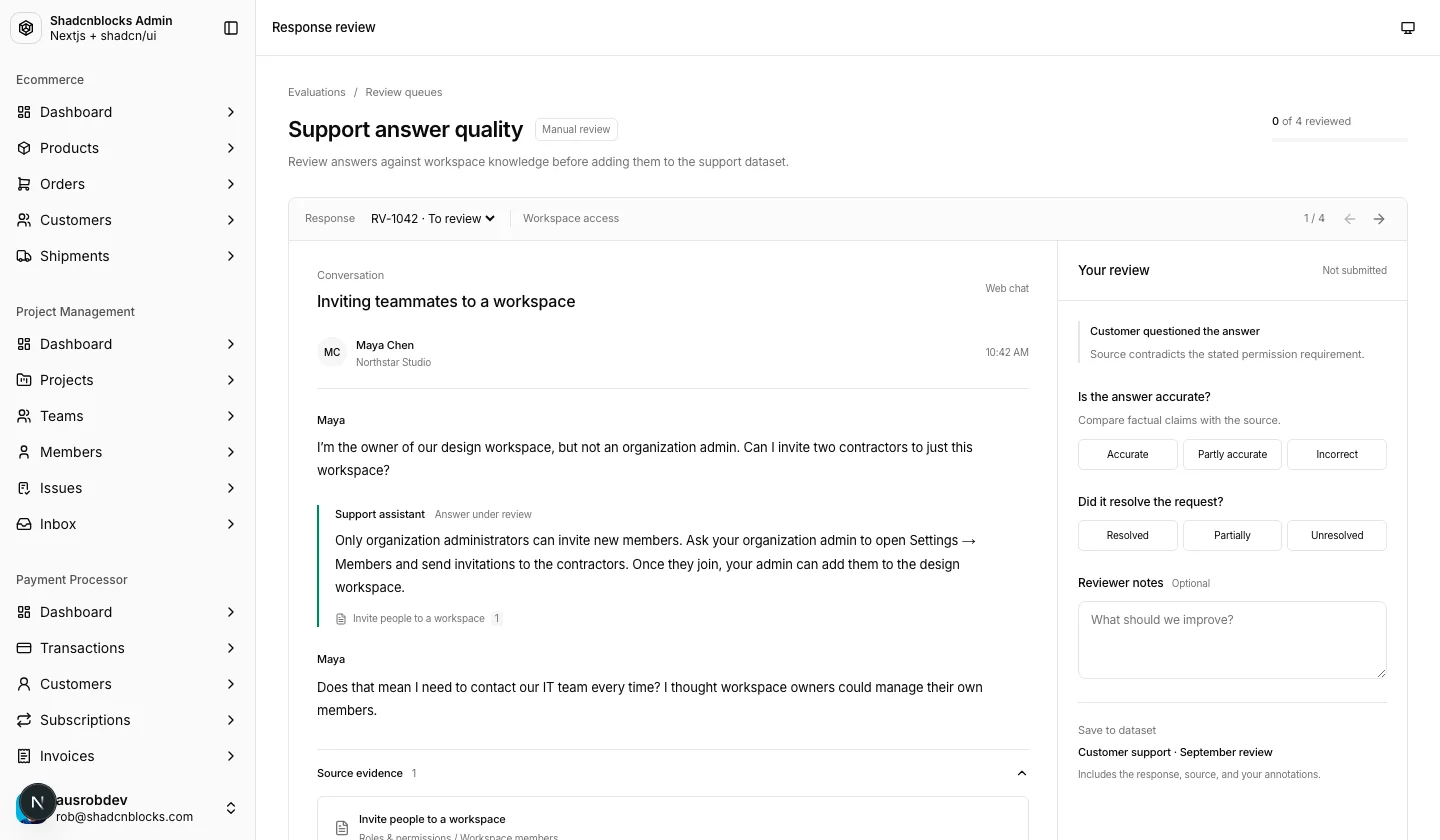Click the Manual review badge
The width and height of the screenshot is (1440, 840).
[x=576, y=129]
